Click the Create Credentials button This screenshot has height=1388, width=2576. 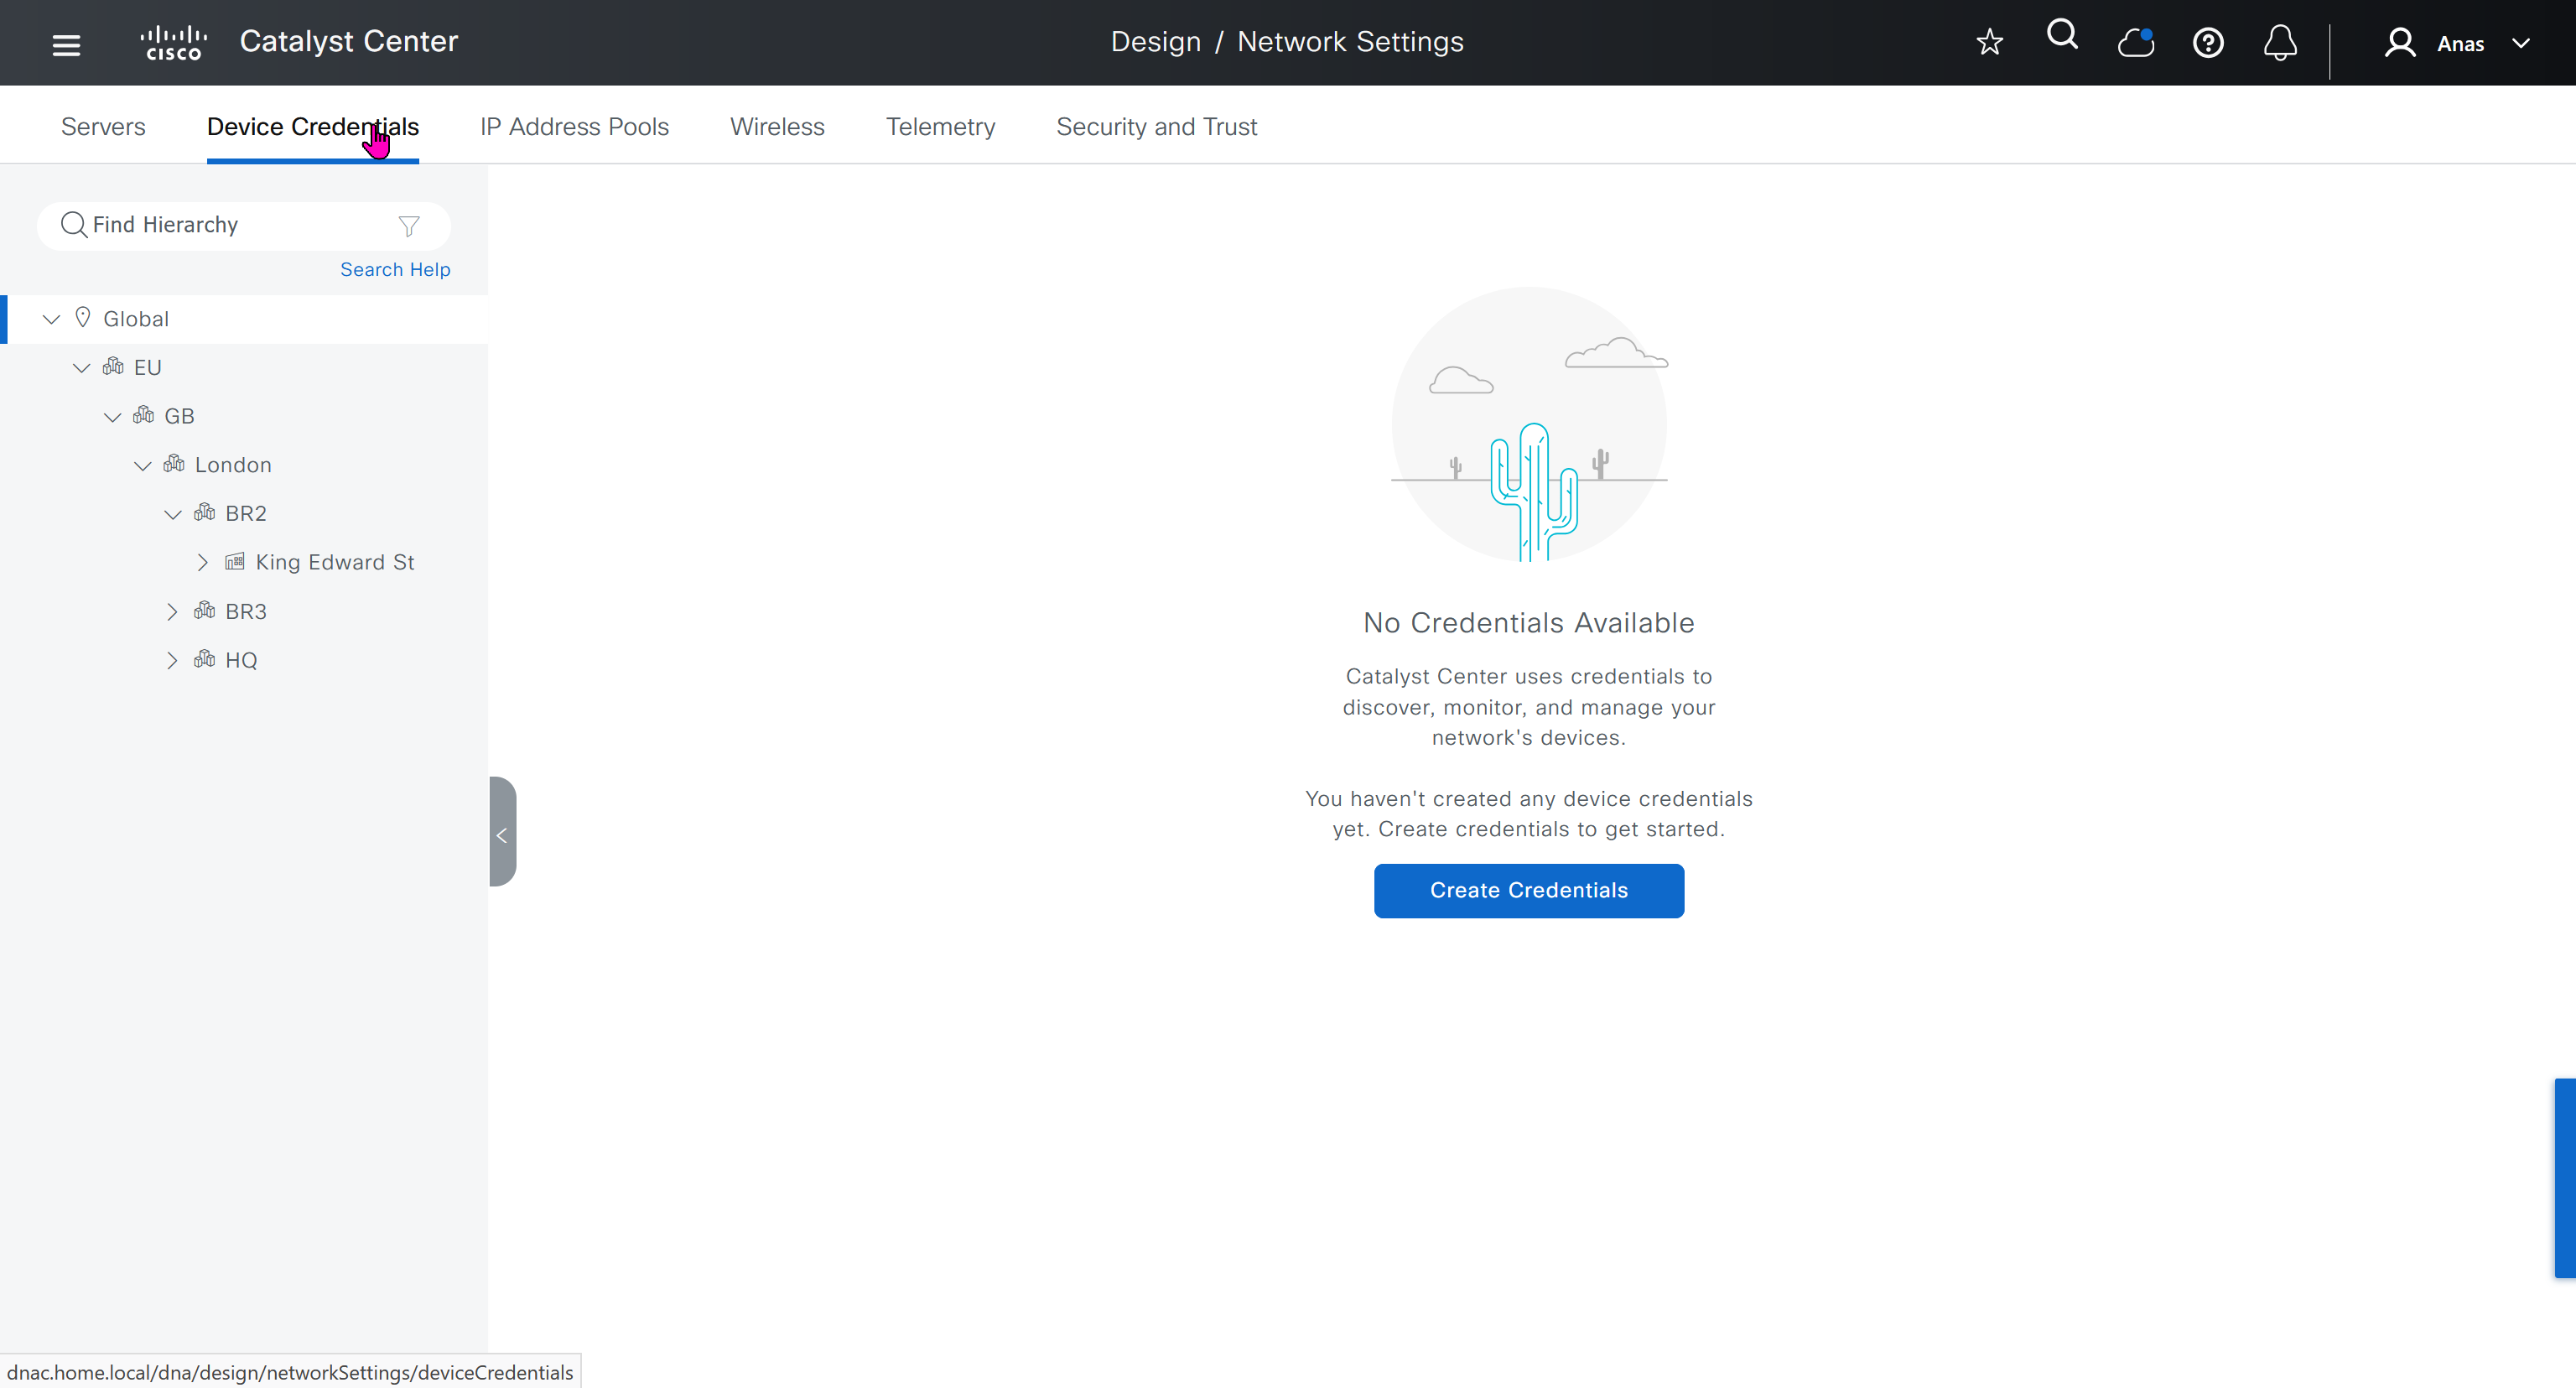(1528, 890)
